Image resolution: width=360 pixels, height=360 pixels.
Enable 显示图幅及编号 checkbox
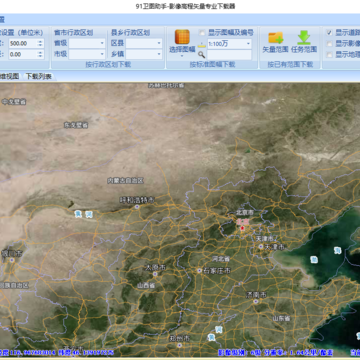(202, 32)
